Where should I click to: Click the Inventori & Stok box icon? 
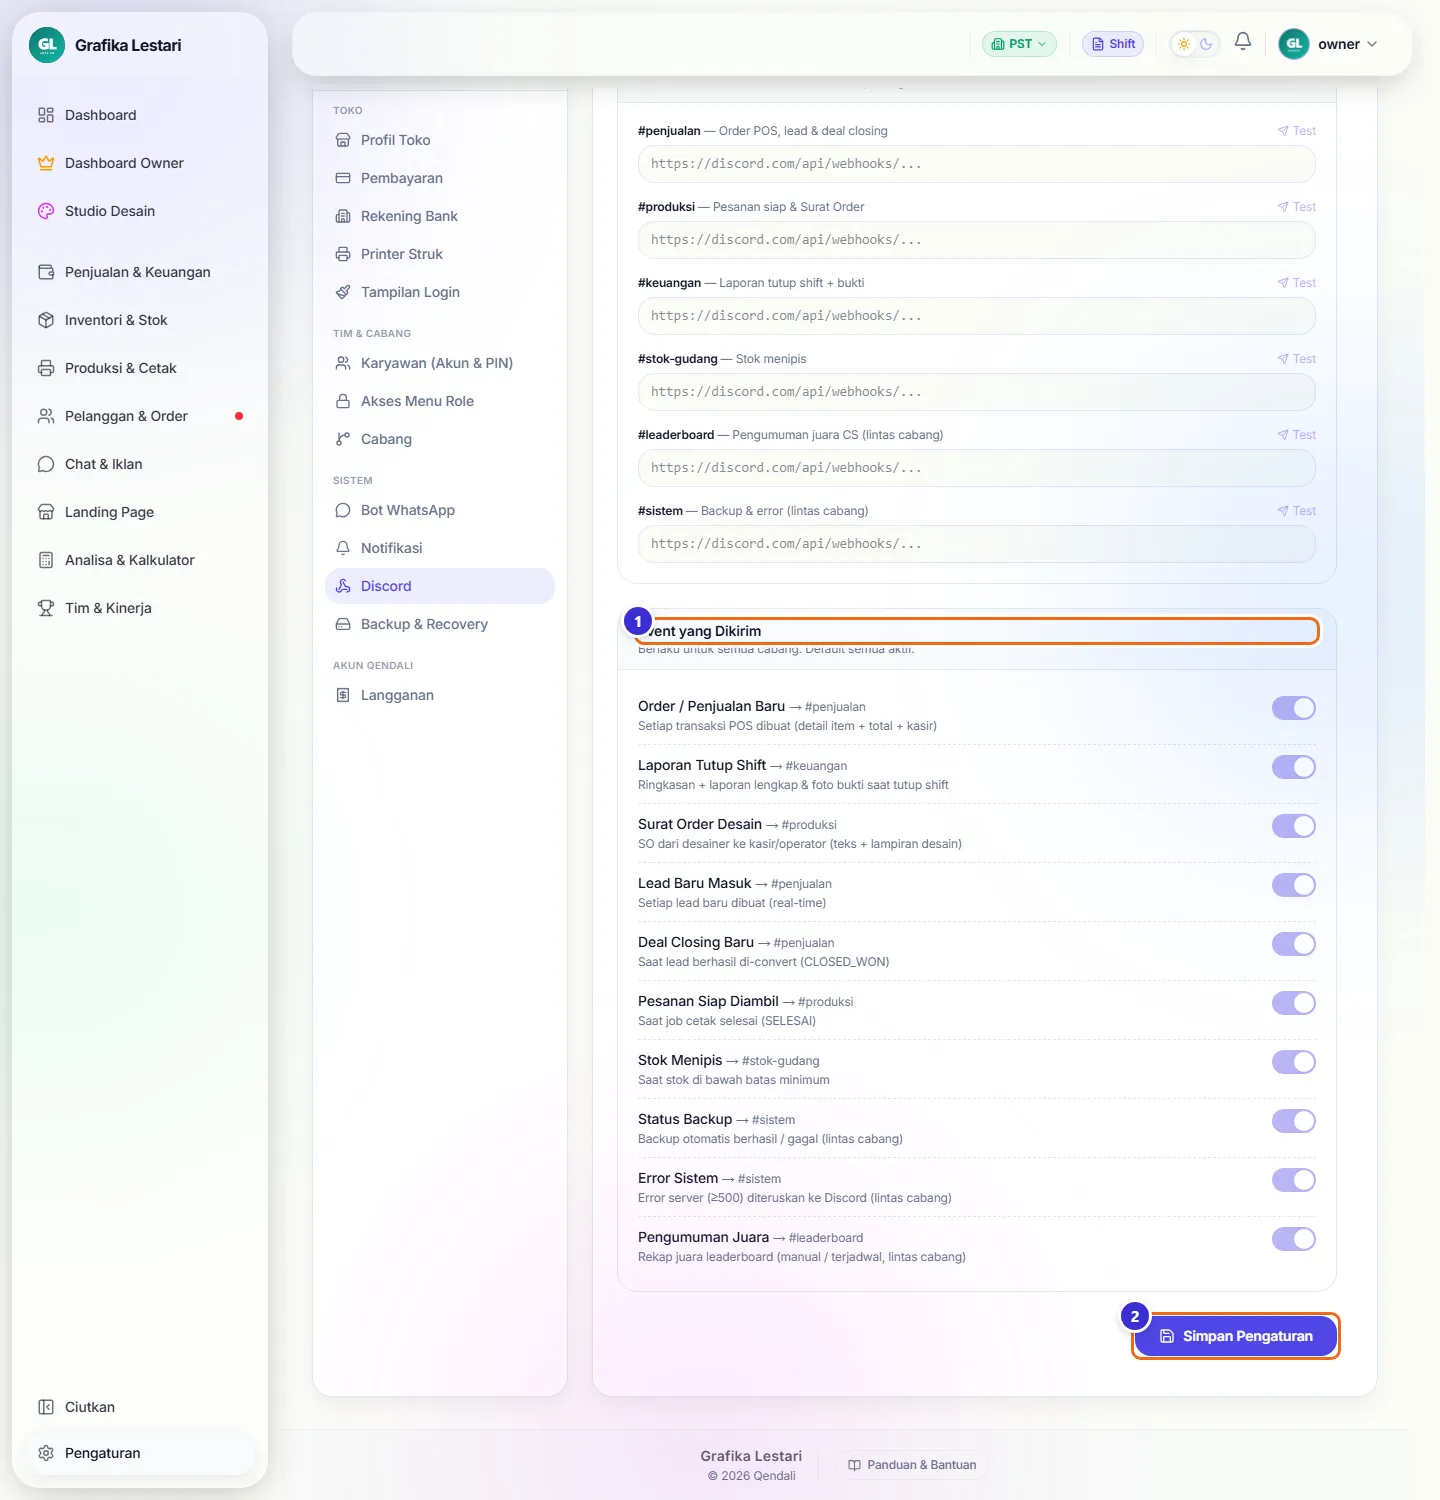click(x=46, y=320)
